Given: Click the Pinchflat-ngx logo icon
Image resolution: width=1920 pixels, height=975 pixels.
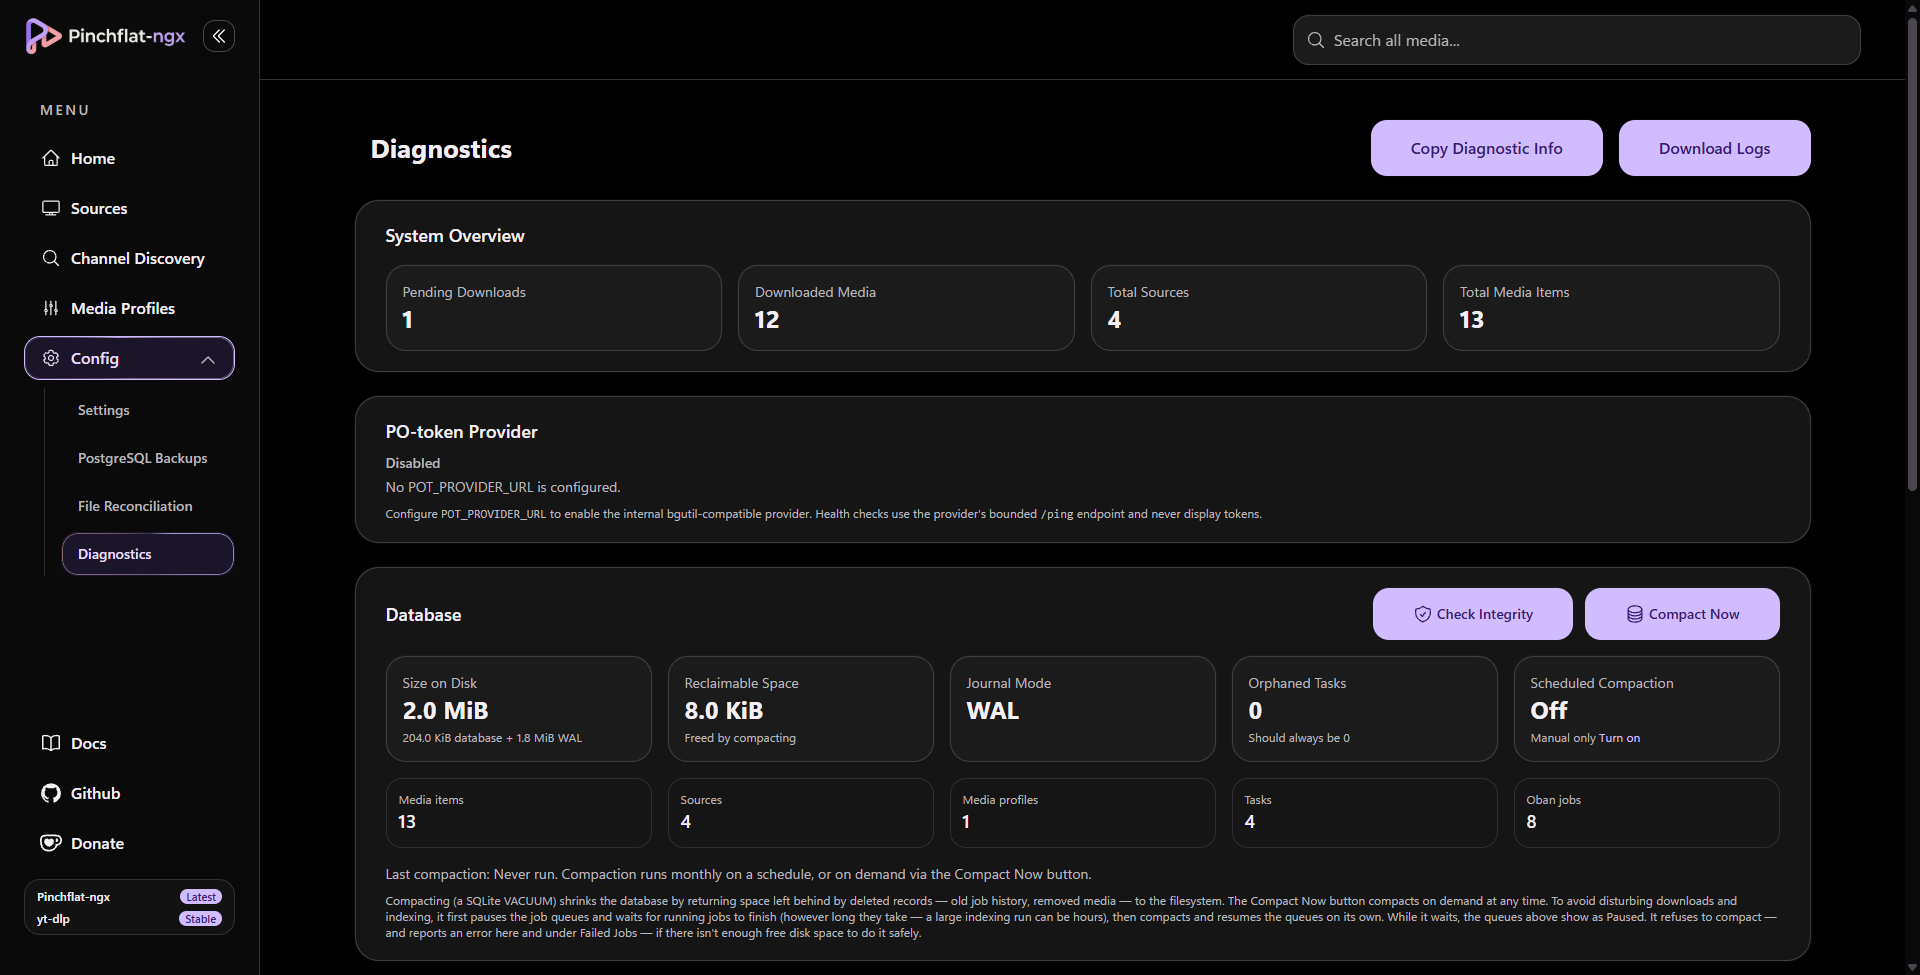Looking at the screenshot, I should pos(43,36).
